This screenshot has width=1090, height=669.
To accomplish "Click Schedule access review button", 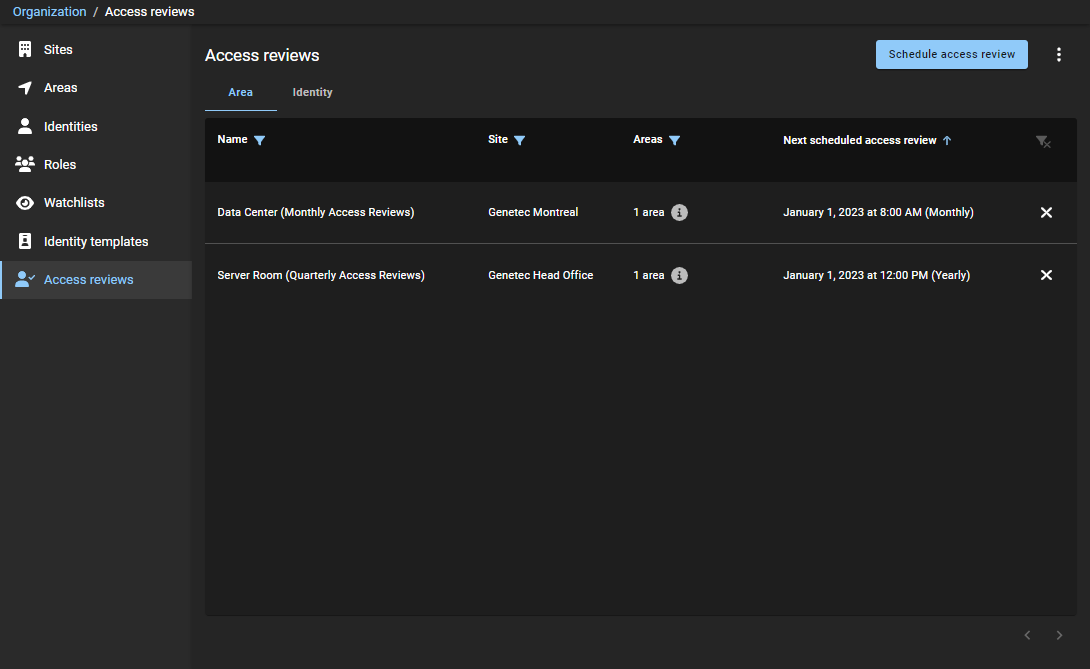I will [951, 55].
